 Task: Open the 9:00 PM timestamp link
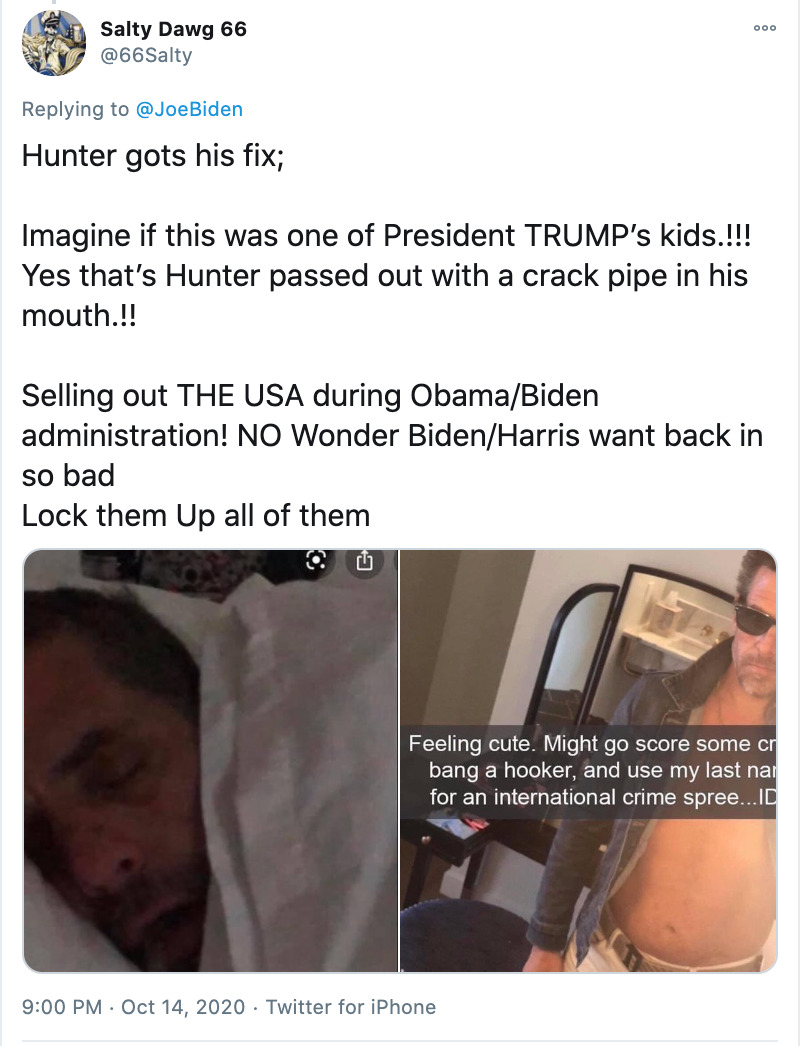pyautogui.click(x=62, y=1007)
